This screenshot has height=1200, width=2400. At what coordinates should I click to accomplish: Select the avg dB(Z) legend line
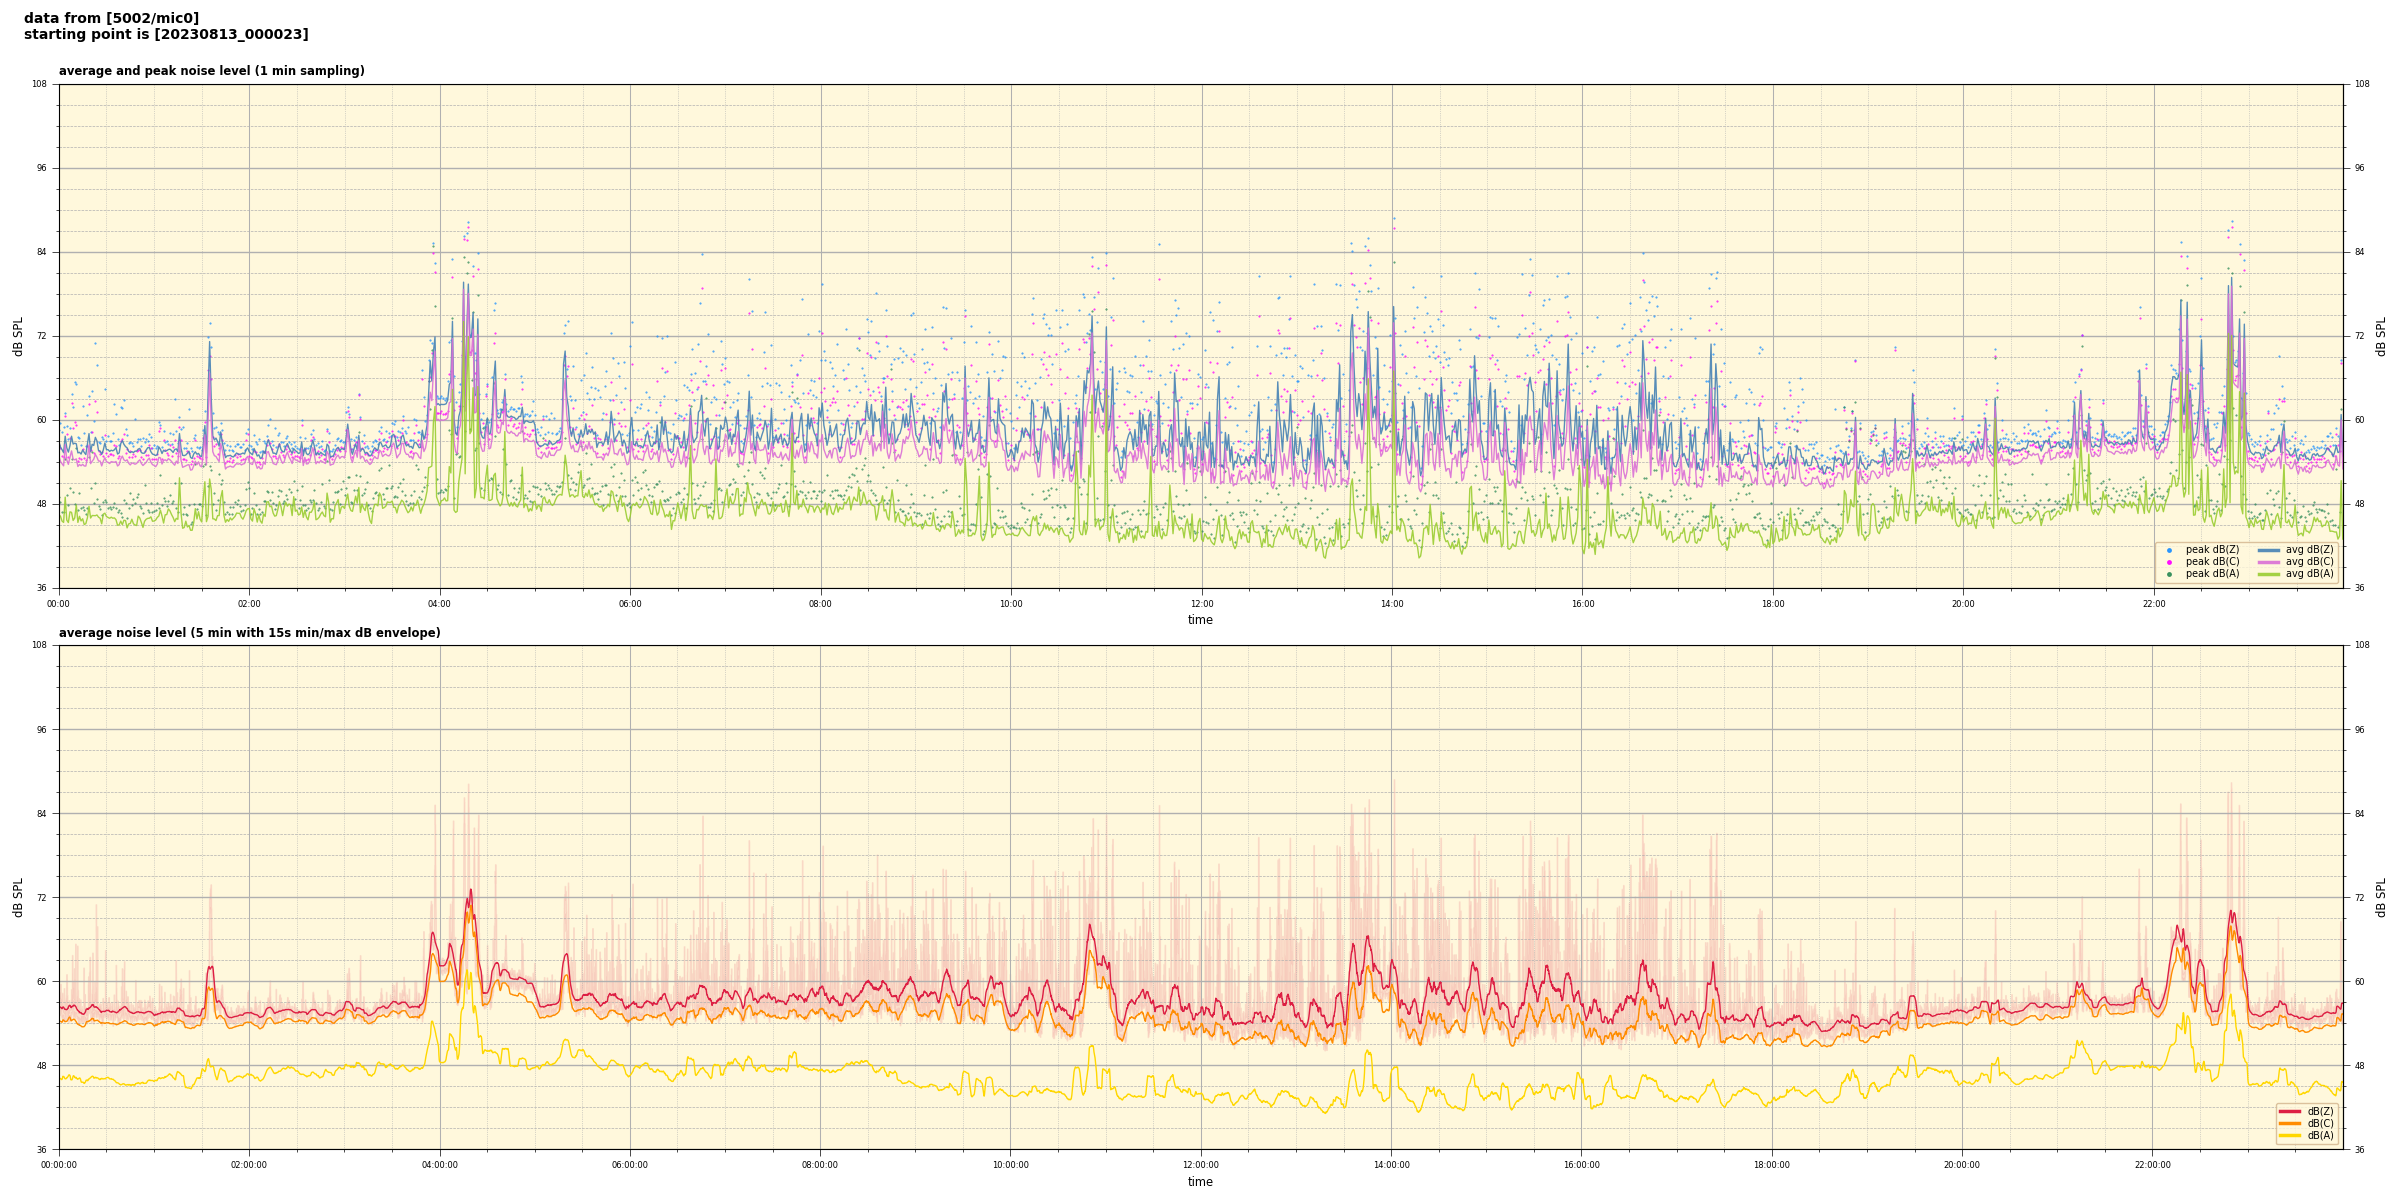(x=2269, y=550)
